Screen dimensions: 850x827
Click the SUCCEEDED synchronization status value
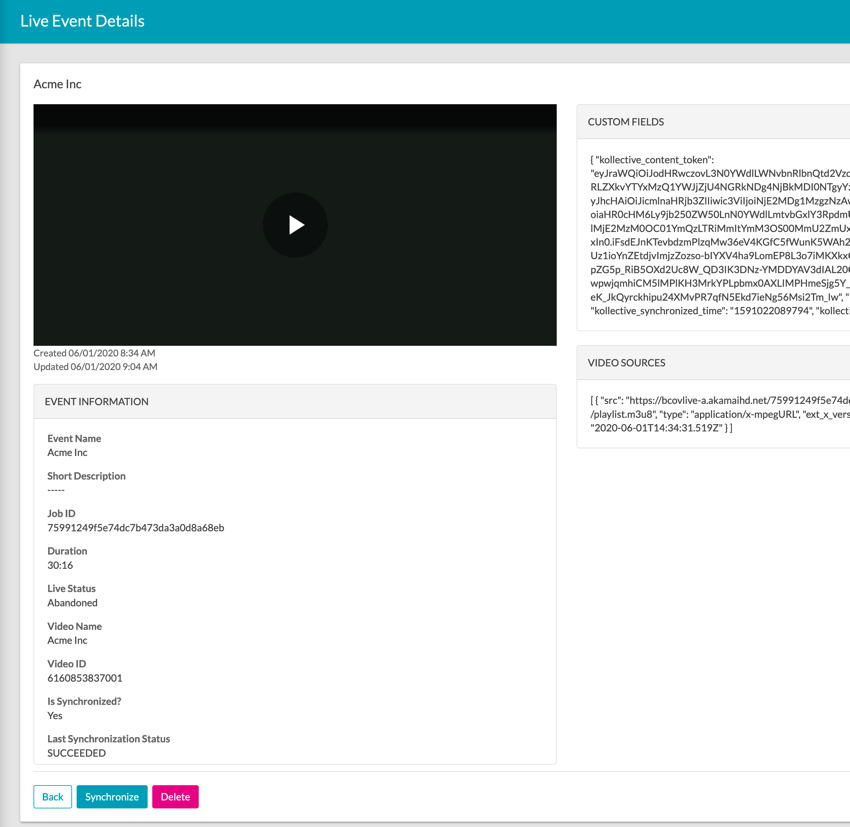point(76,753)
